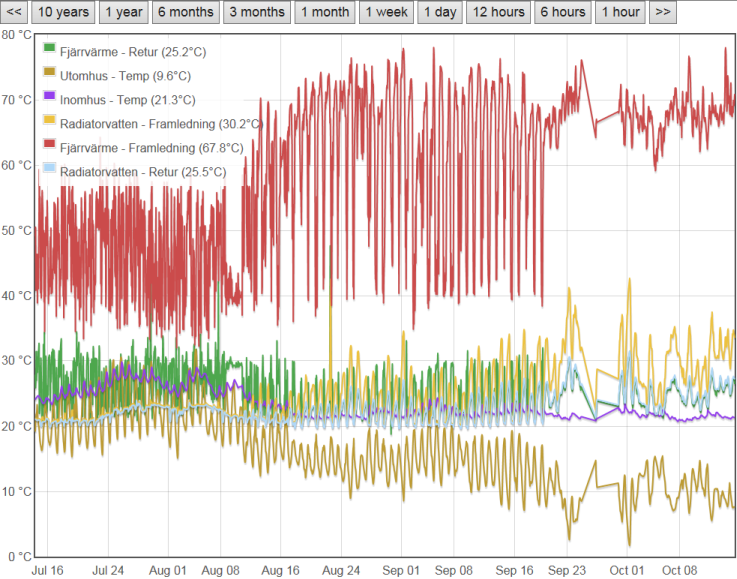Select the 1 year time range

pyautogui.click(x=124, y=12)
